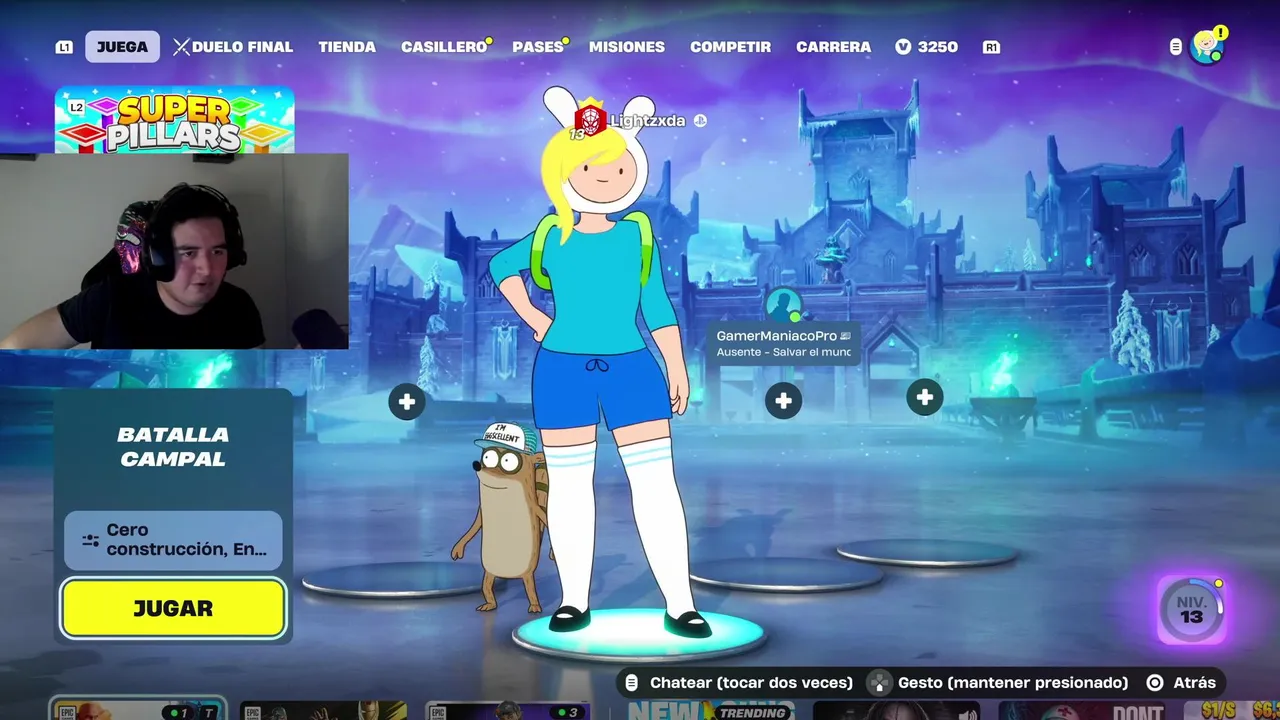Open the COMPETIR tab
This screenshot has height=720, width=1280.
coord(730,47)
